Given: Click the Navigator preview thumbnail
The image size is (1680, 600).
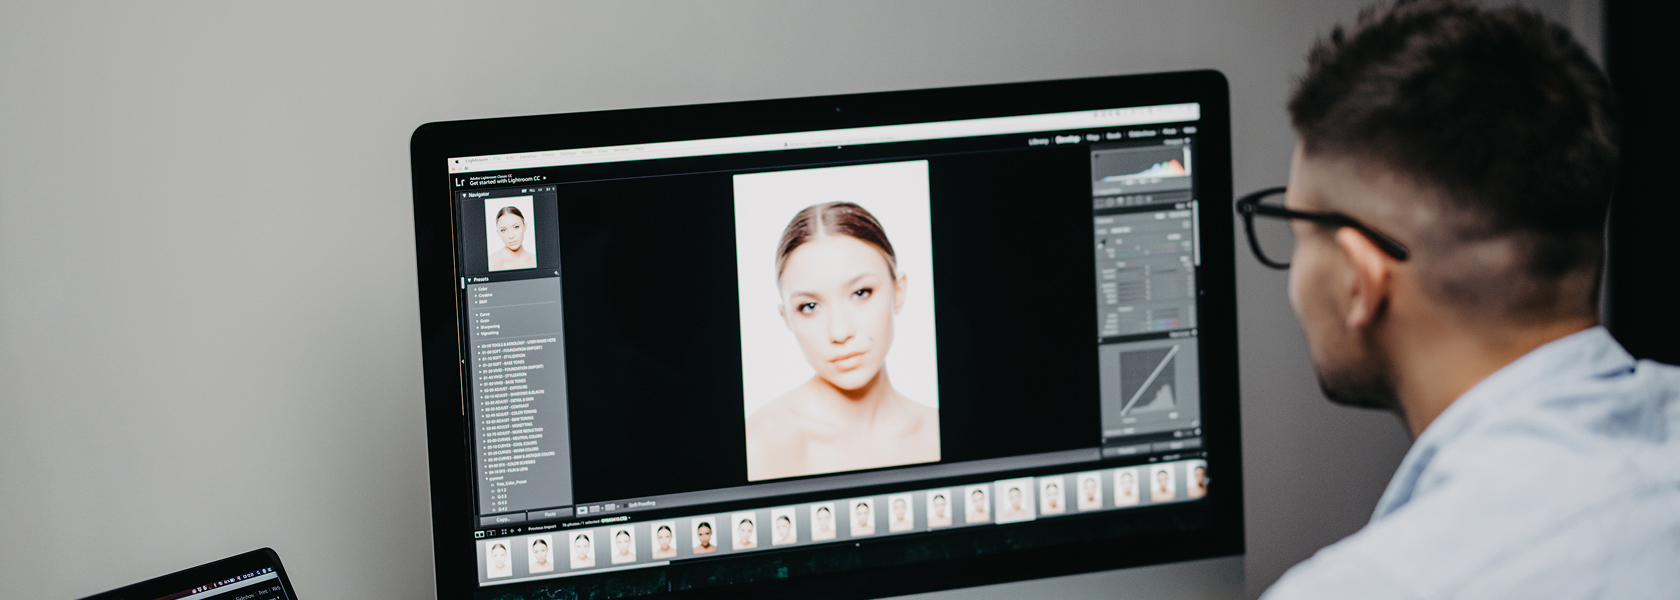Looking at the screenshot, I should tap(511, 233).
